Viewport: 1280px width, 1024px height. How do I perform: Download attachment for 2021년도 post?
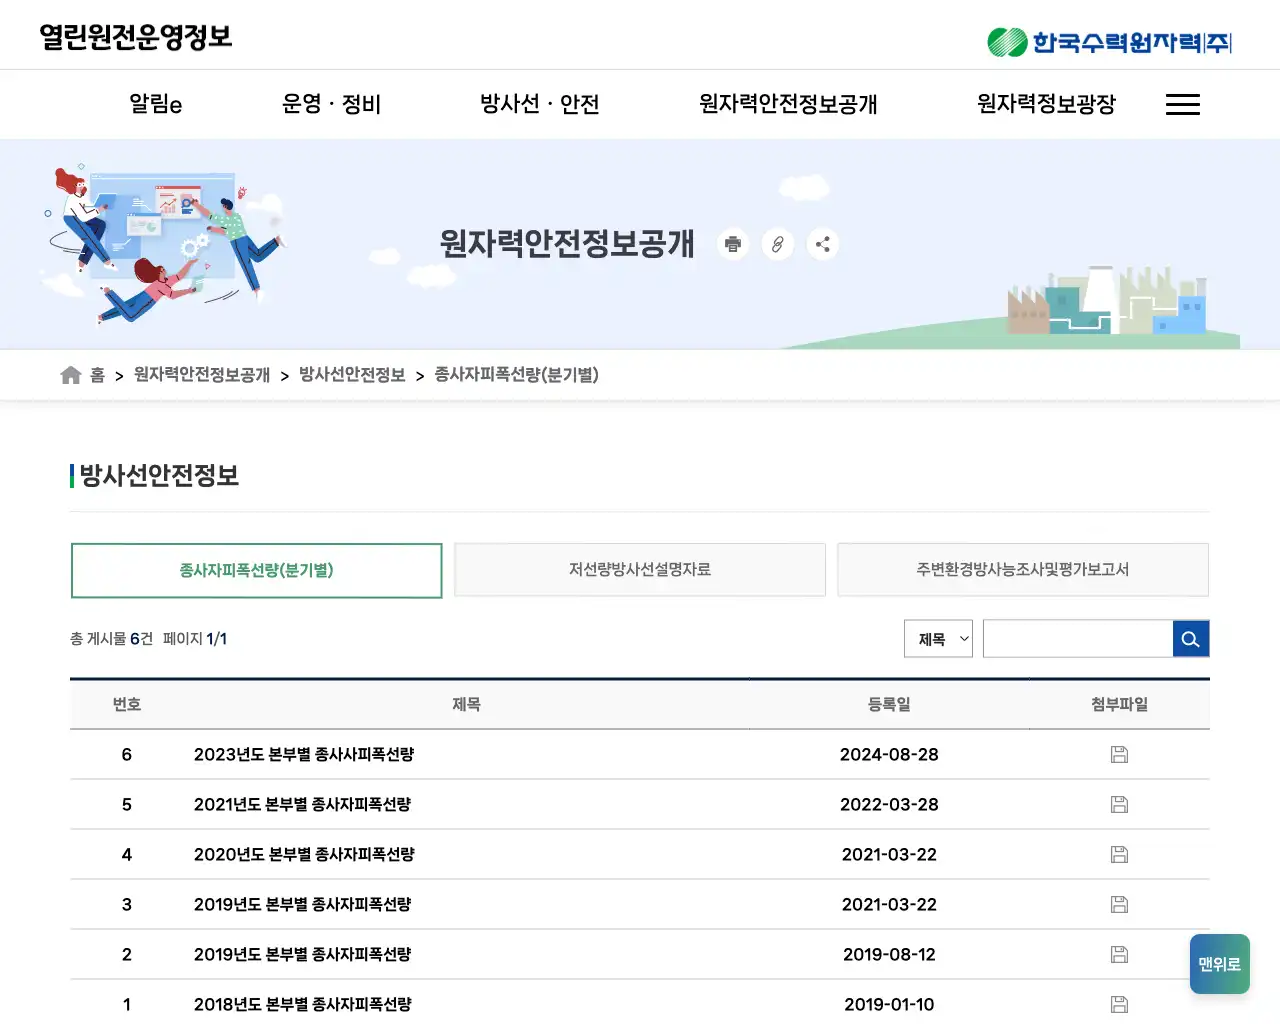click(x=1119, y=804)
